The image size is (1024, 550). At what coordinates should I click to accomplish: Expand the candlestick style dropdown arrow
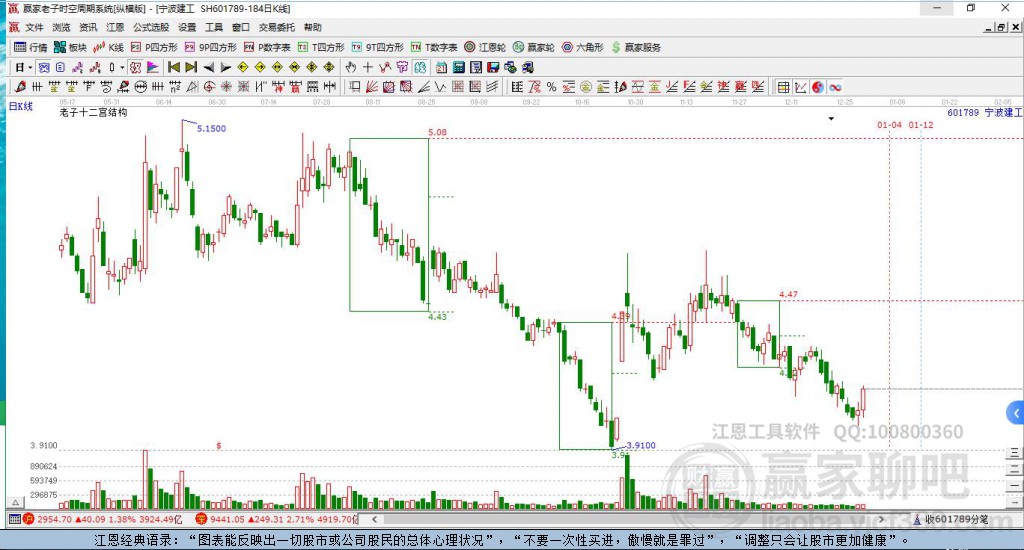coord(122,67)
